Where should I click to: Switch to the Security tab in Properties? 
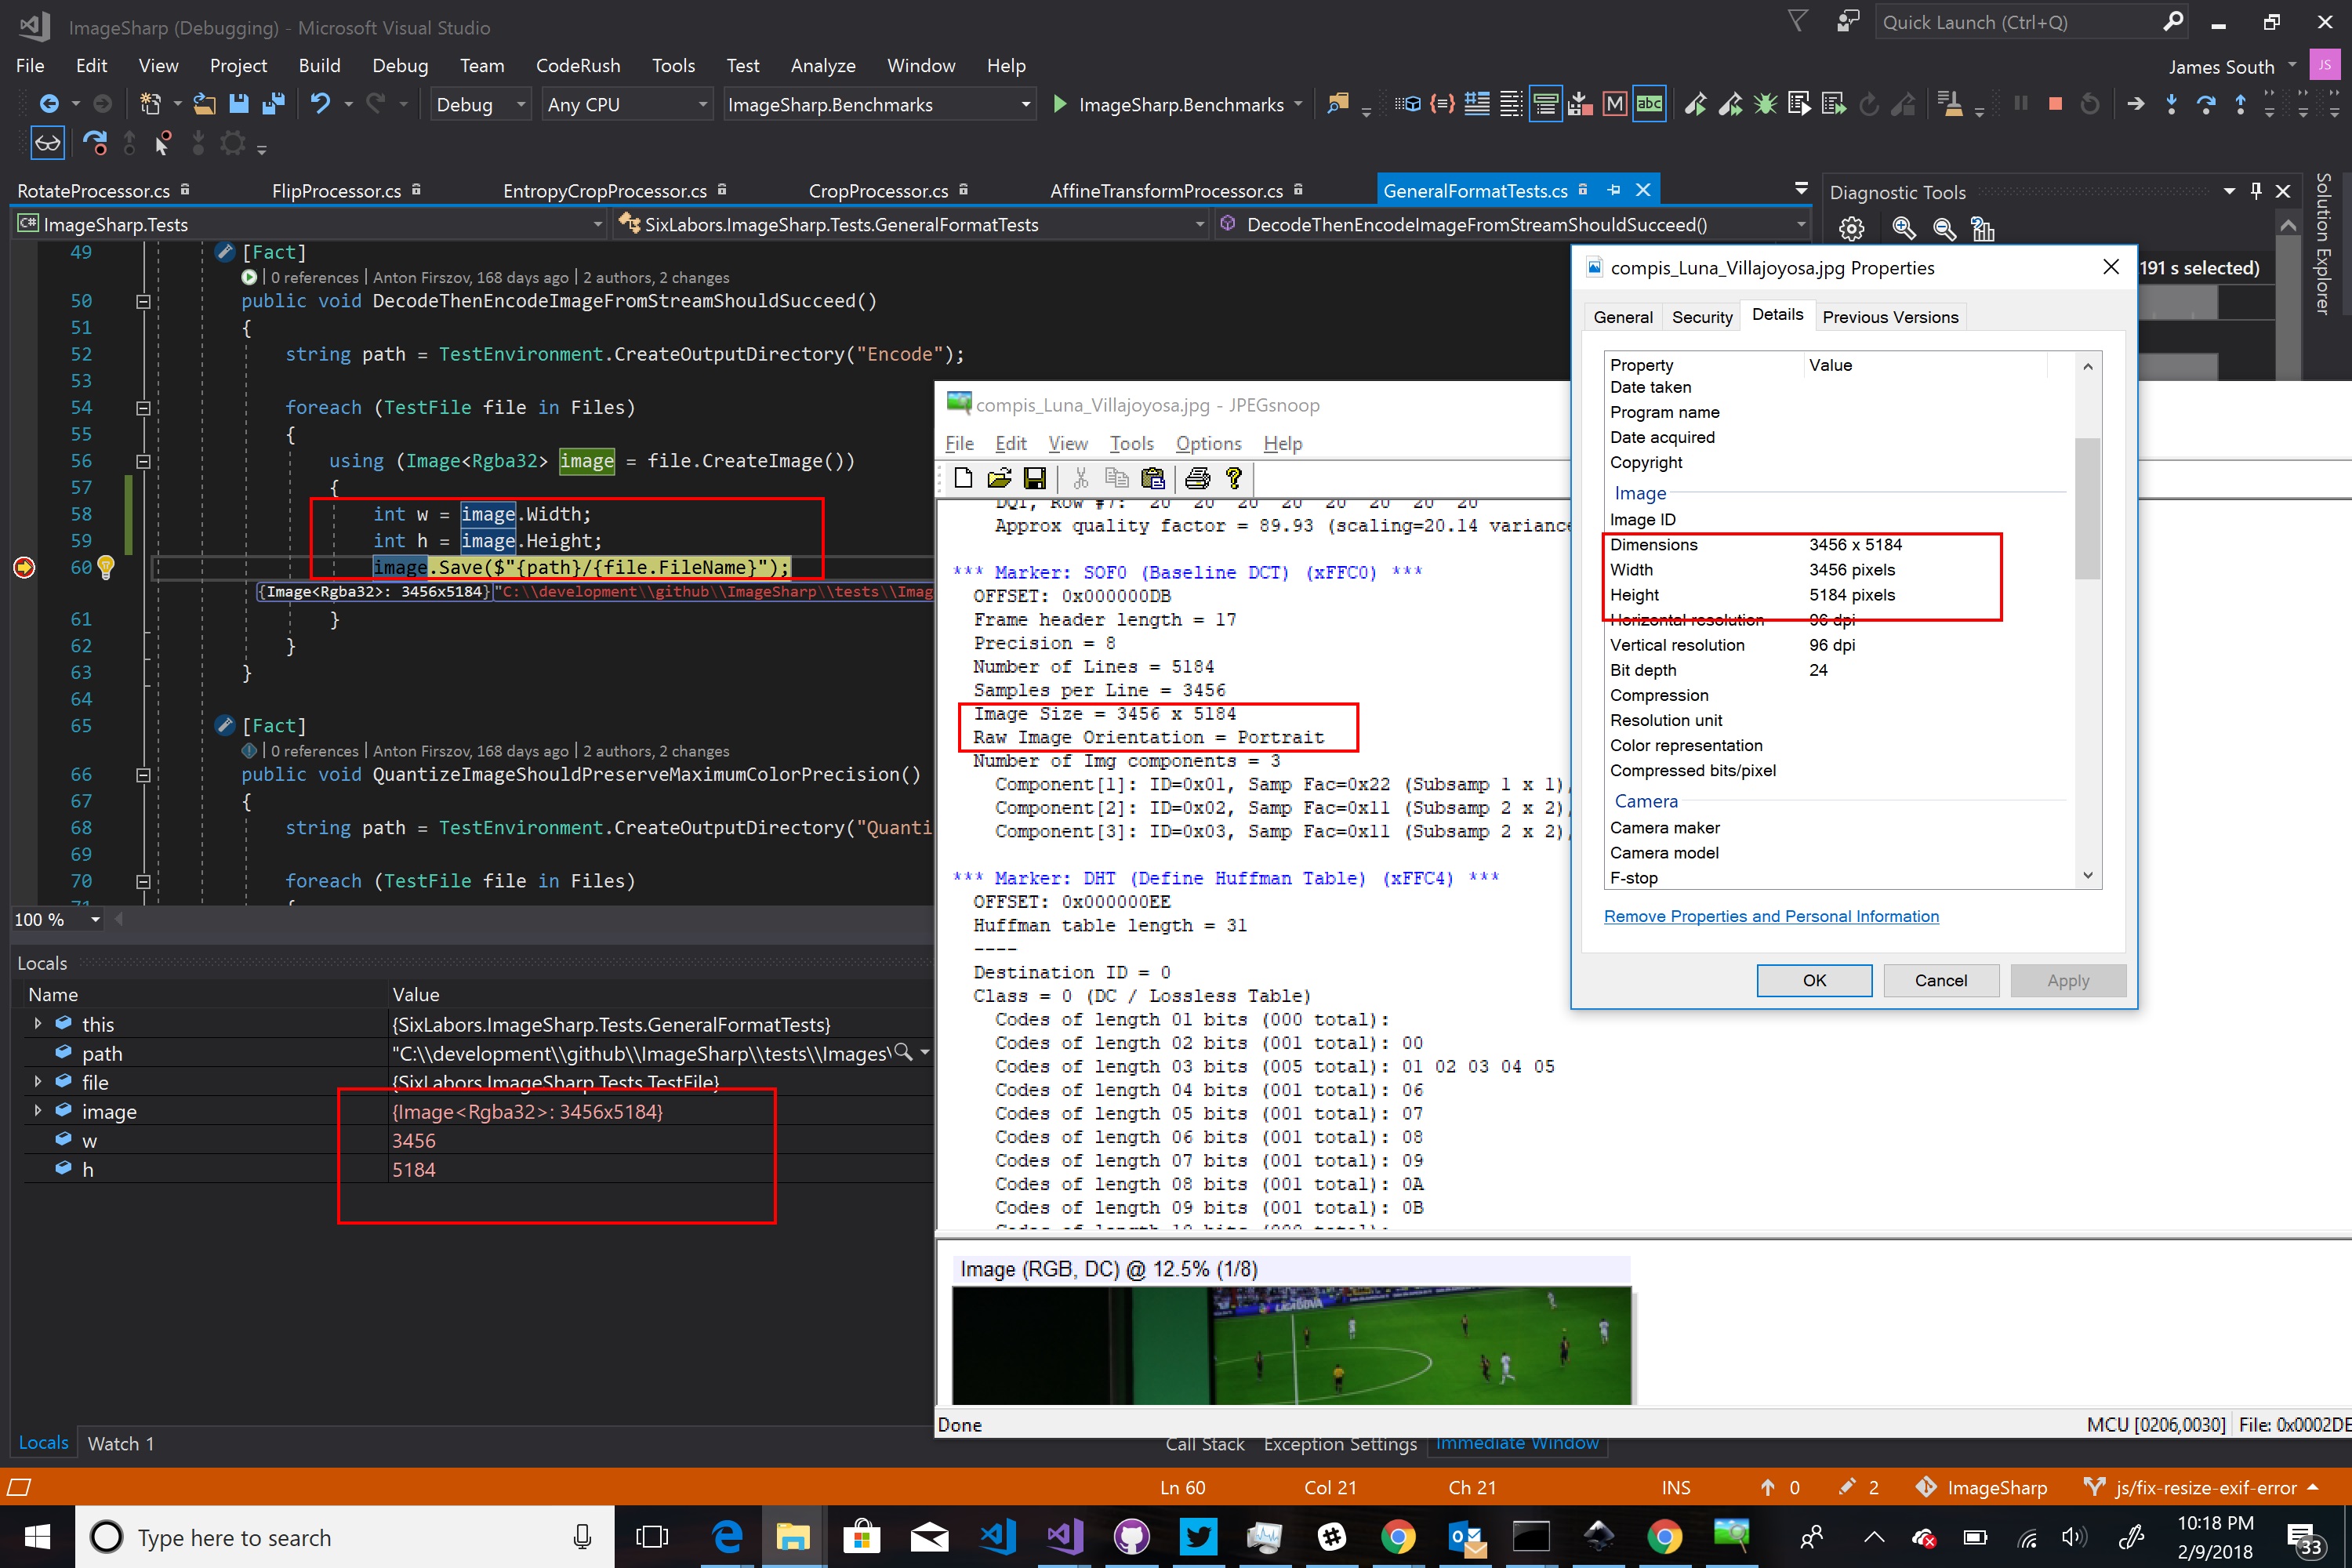click(x=1701, y=317)
